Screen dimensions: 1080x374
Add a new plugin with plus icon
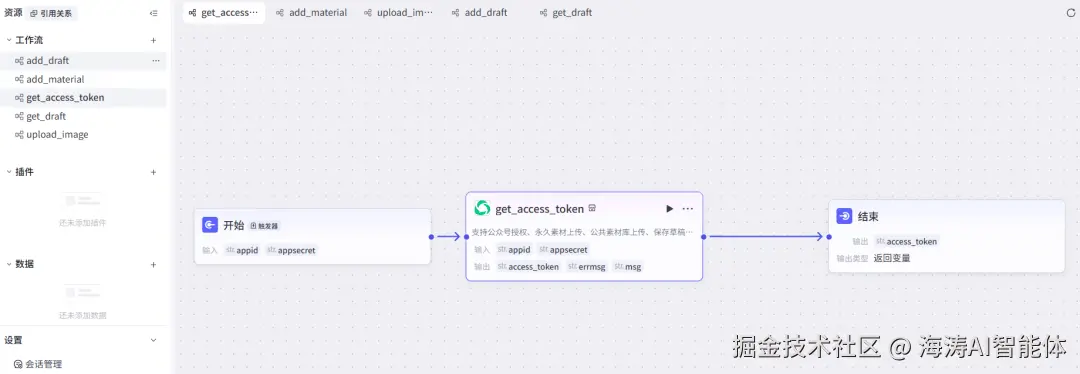(x=154, y=172)
